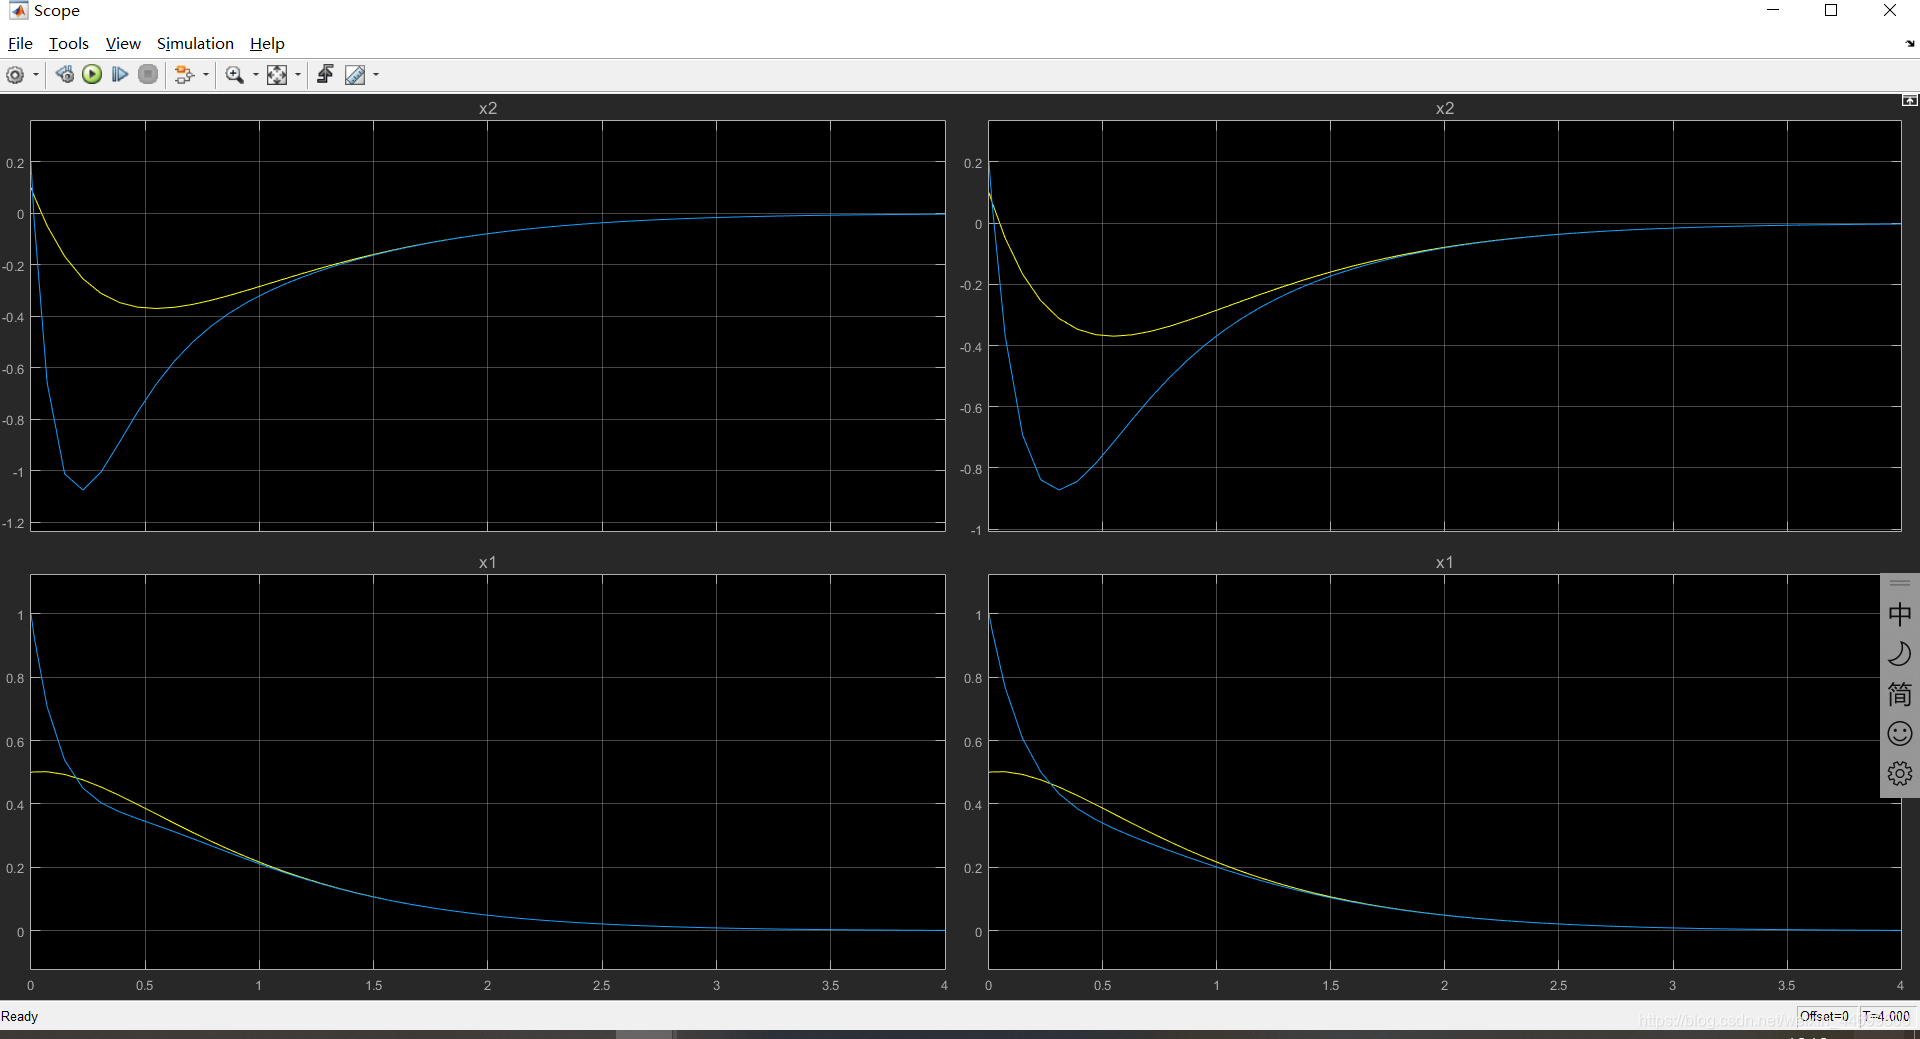Close the Scope window
The height and width of the screenshot is (1039, 1920).
pos(1890,10)
